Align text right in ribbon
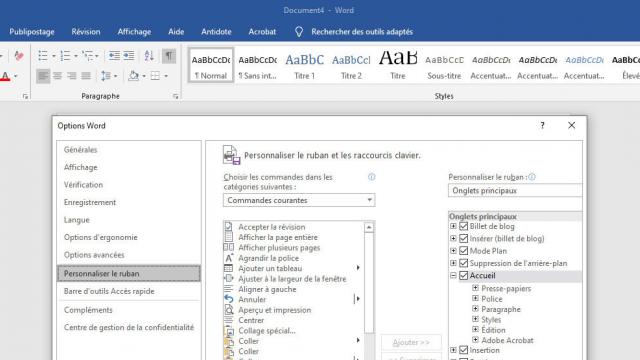This screenshot has width=640, height=360. (72, 76)
